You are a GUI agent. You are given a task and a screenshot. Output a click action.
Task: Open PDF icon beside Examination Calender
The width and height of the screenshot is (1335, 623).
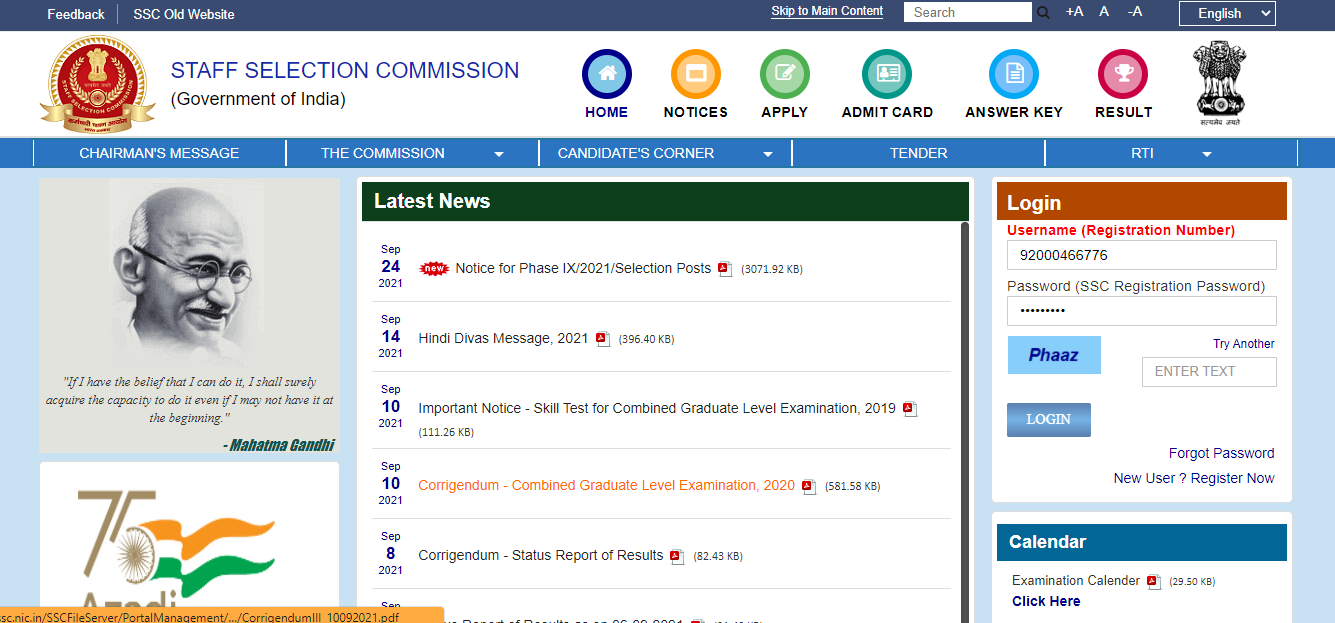[x=1153, y=581]
